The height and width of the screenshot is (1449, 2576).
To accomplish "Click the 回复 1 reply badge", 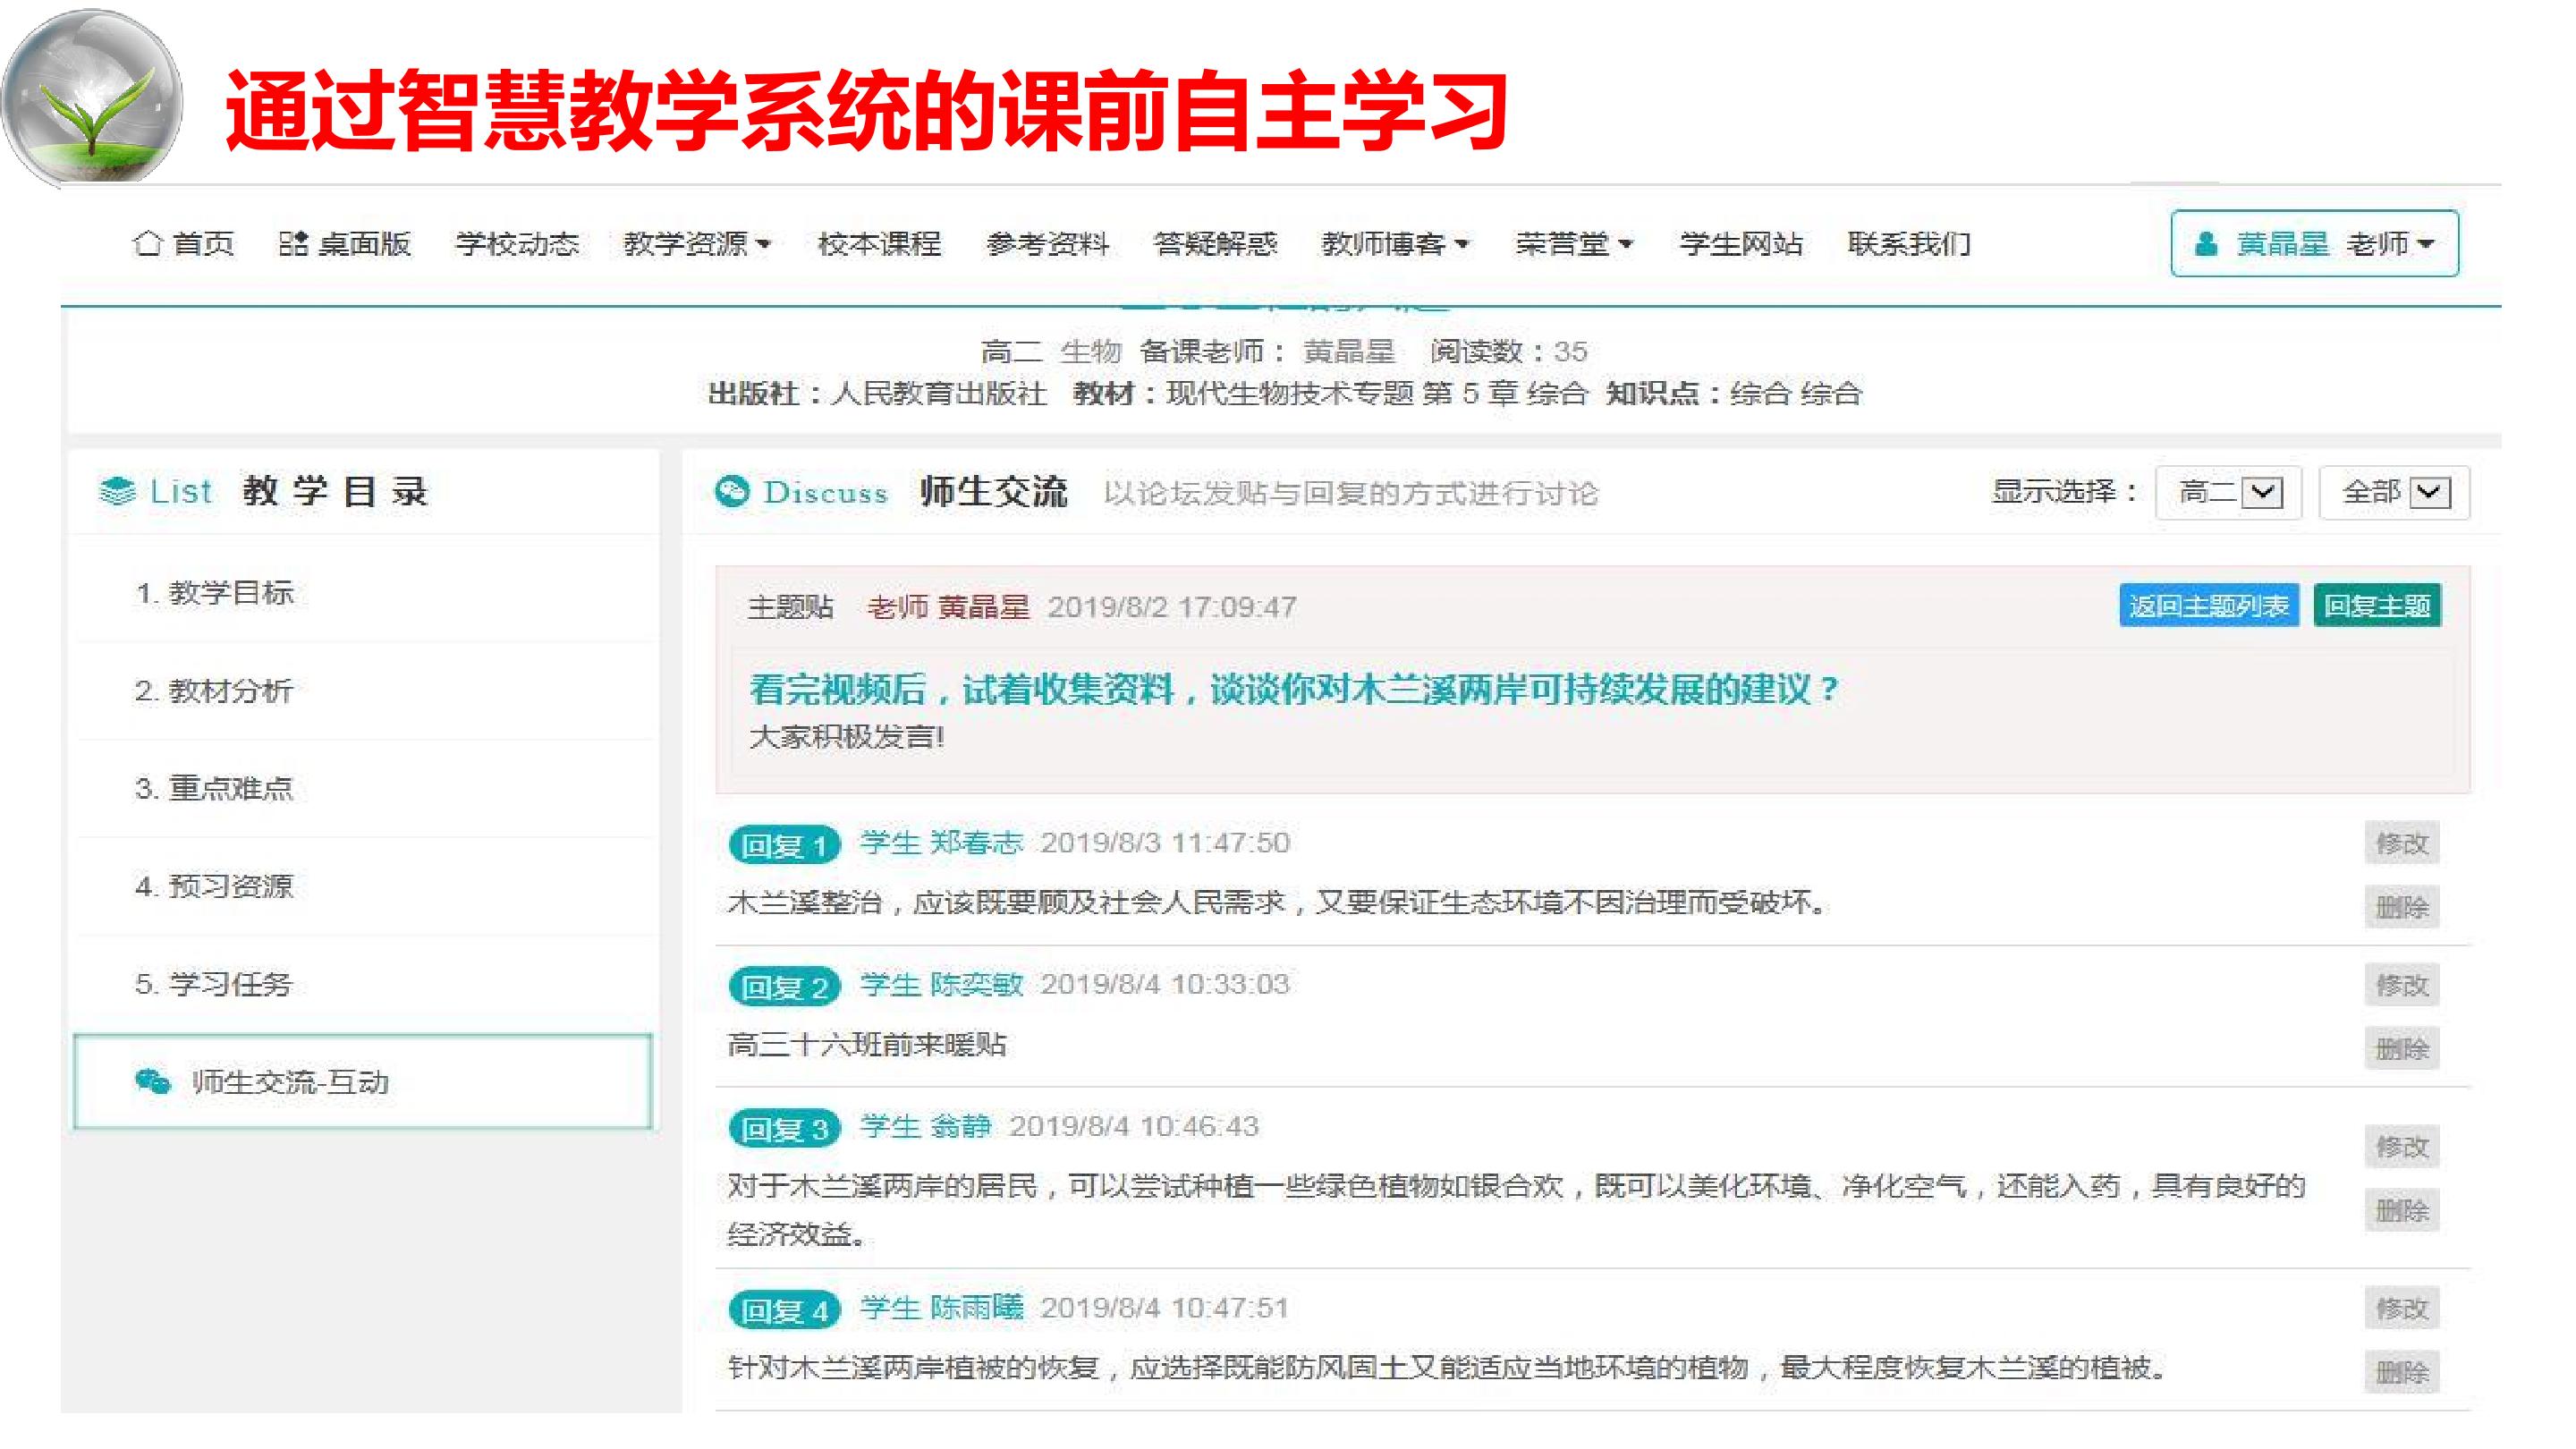I will pos(785,845).
